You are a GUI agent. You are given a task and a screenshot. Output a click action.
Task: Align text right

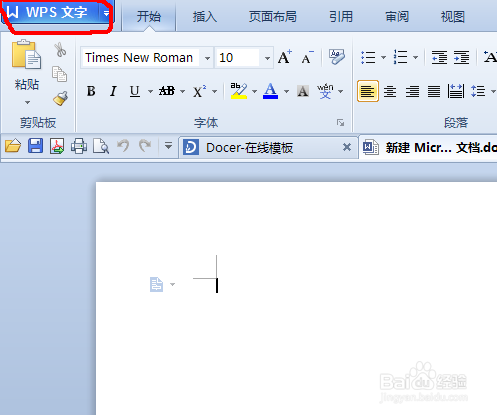412,91
